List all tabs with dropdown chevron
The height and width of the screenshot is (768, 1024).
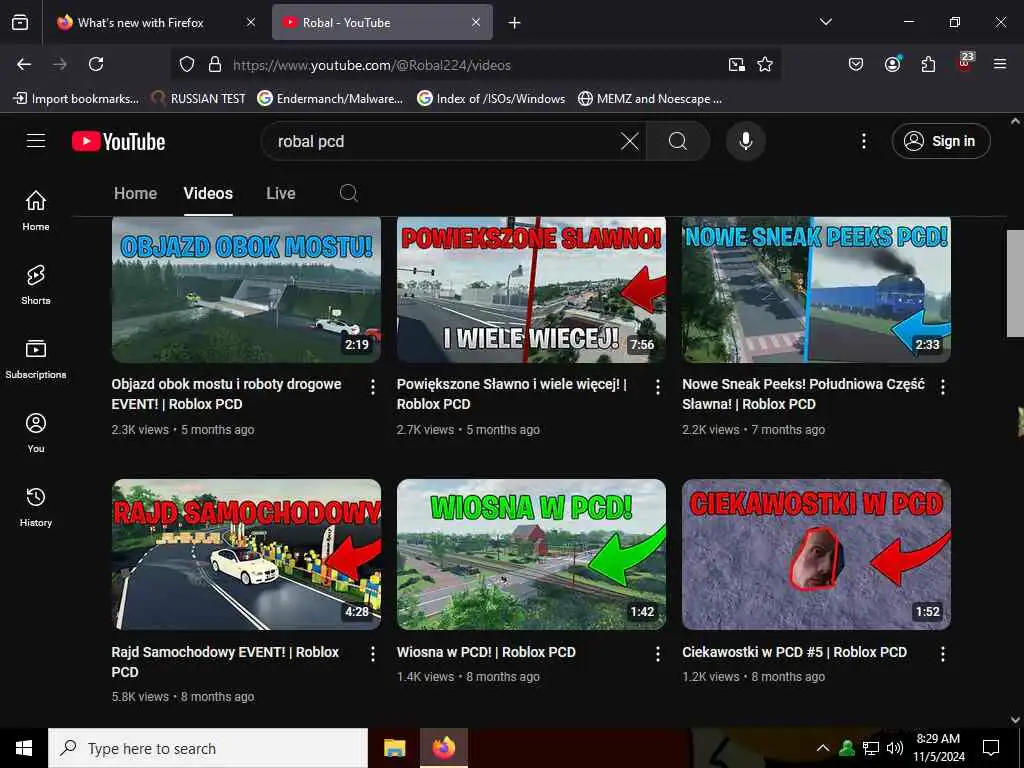(x=826, y=22)
